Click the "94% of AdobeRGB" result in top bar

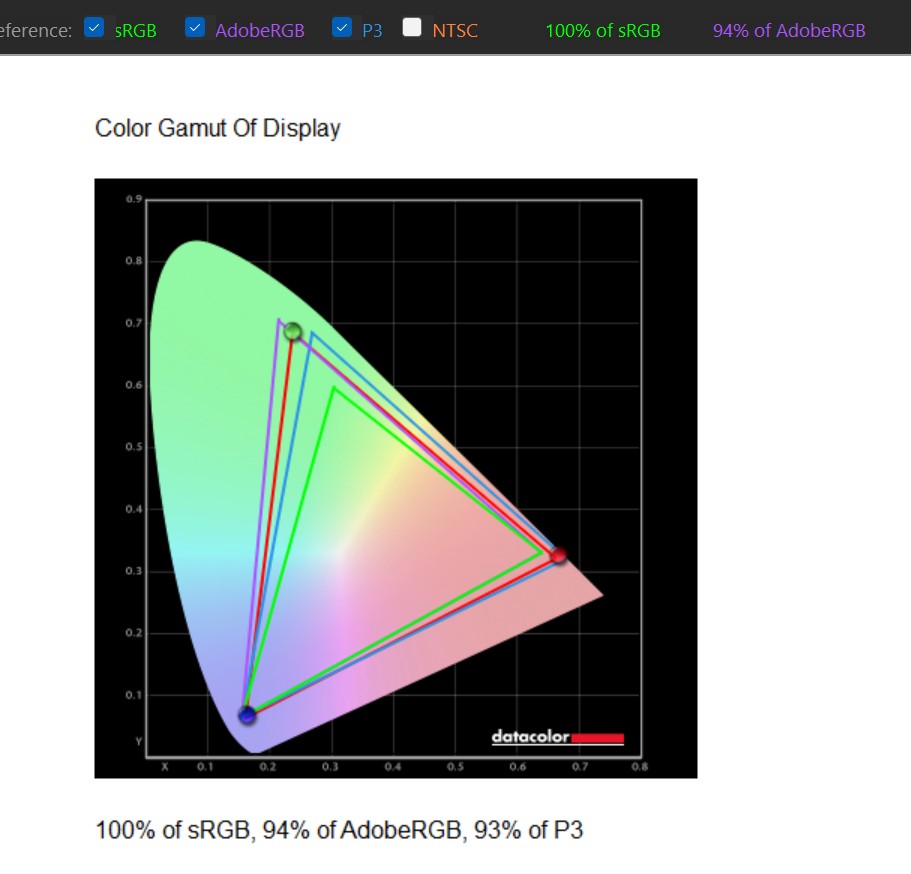tap(789, 30)
